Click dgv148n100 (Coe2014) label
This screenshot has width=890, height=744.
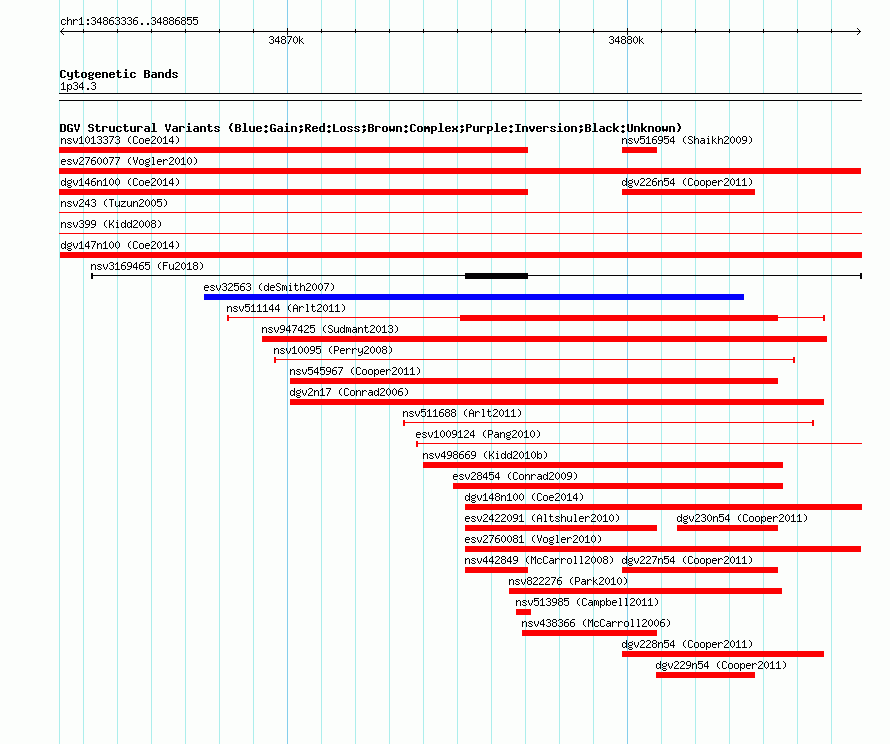tap(524, 497)
